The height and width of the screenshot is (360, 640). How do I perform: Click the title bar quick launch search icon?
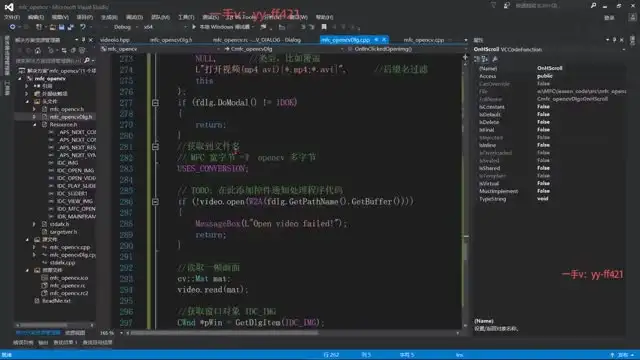pyautogui.click(x=593, y=5)
